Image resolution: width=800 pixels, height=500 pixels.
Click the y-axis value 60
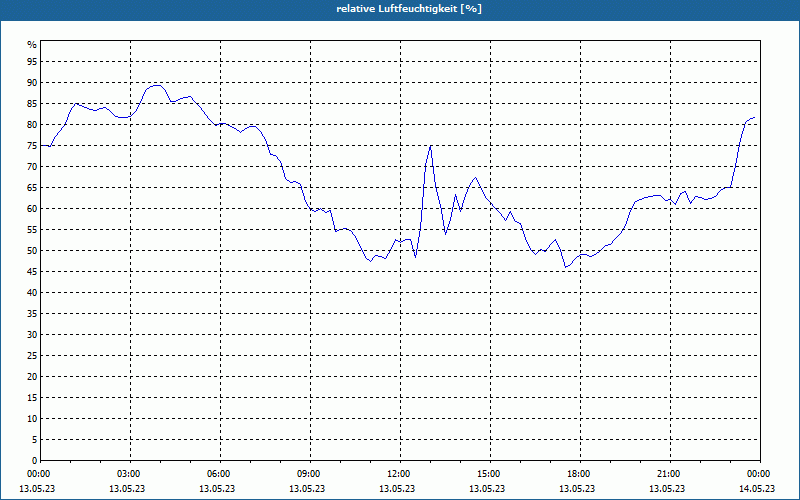point(32,209)
